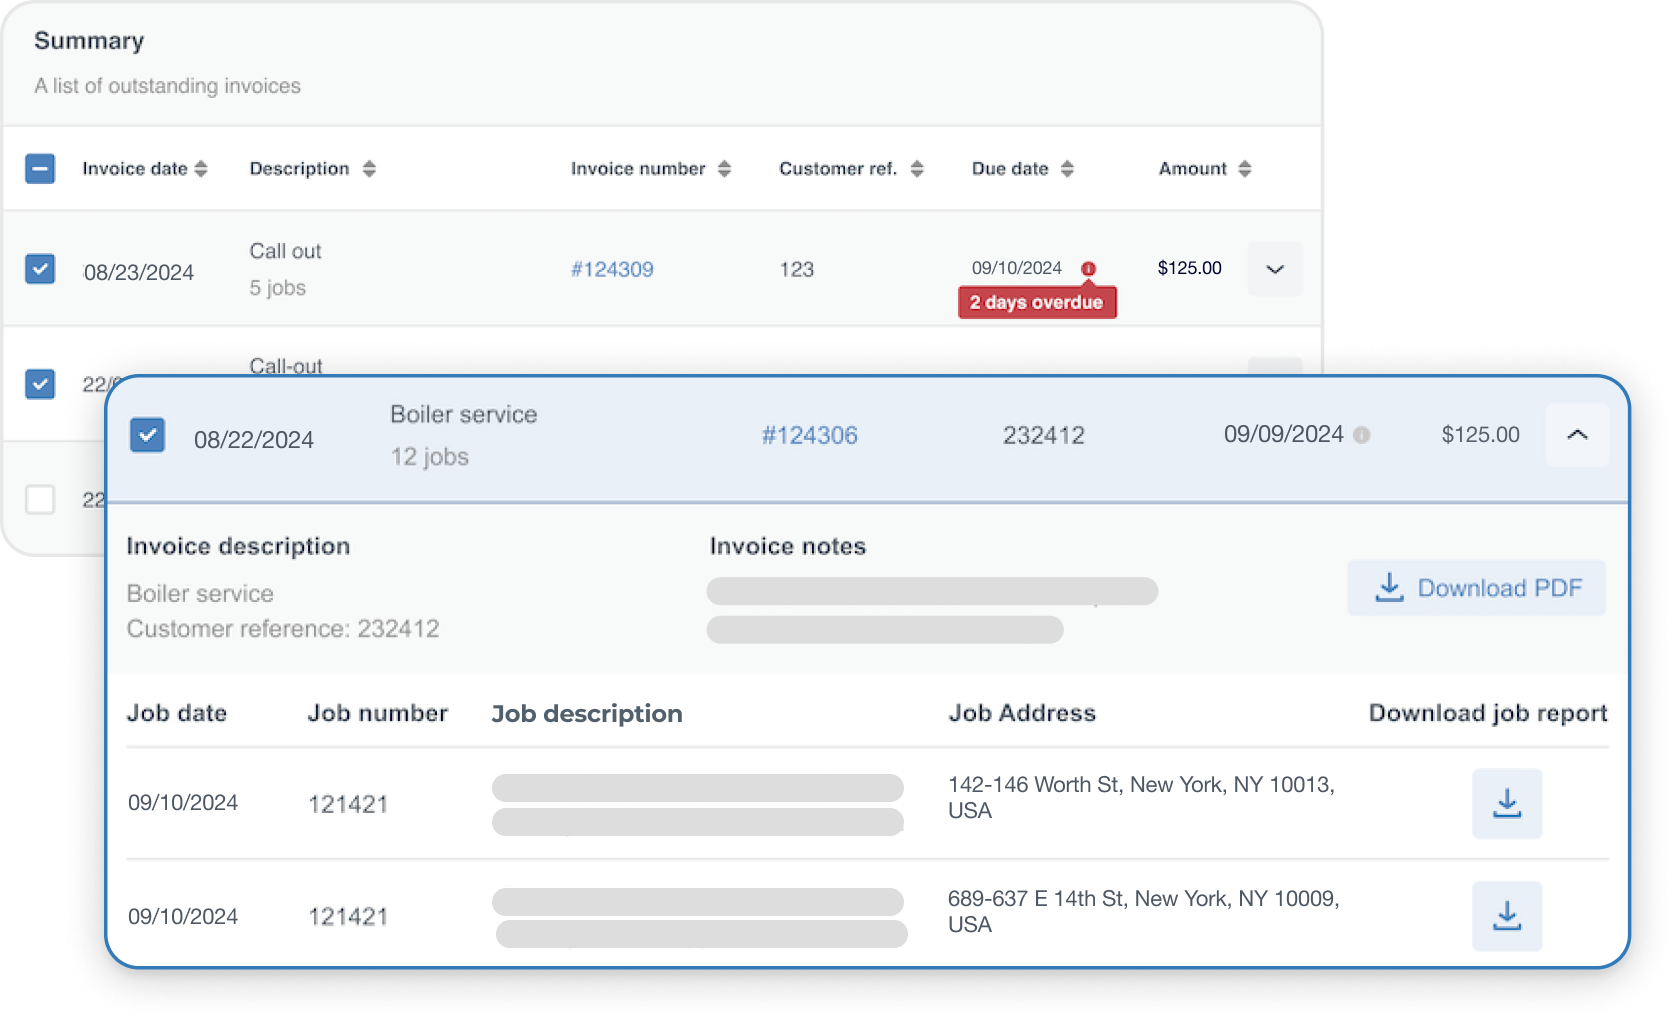The height and width of the screenshot is (1024, 1678).
Task: Sort by Invoice date column arrows
Action: pyautogui.click(x=201, y=169)
